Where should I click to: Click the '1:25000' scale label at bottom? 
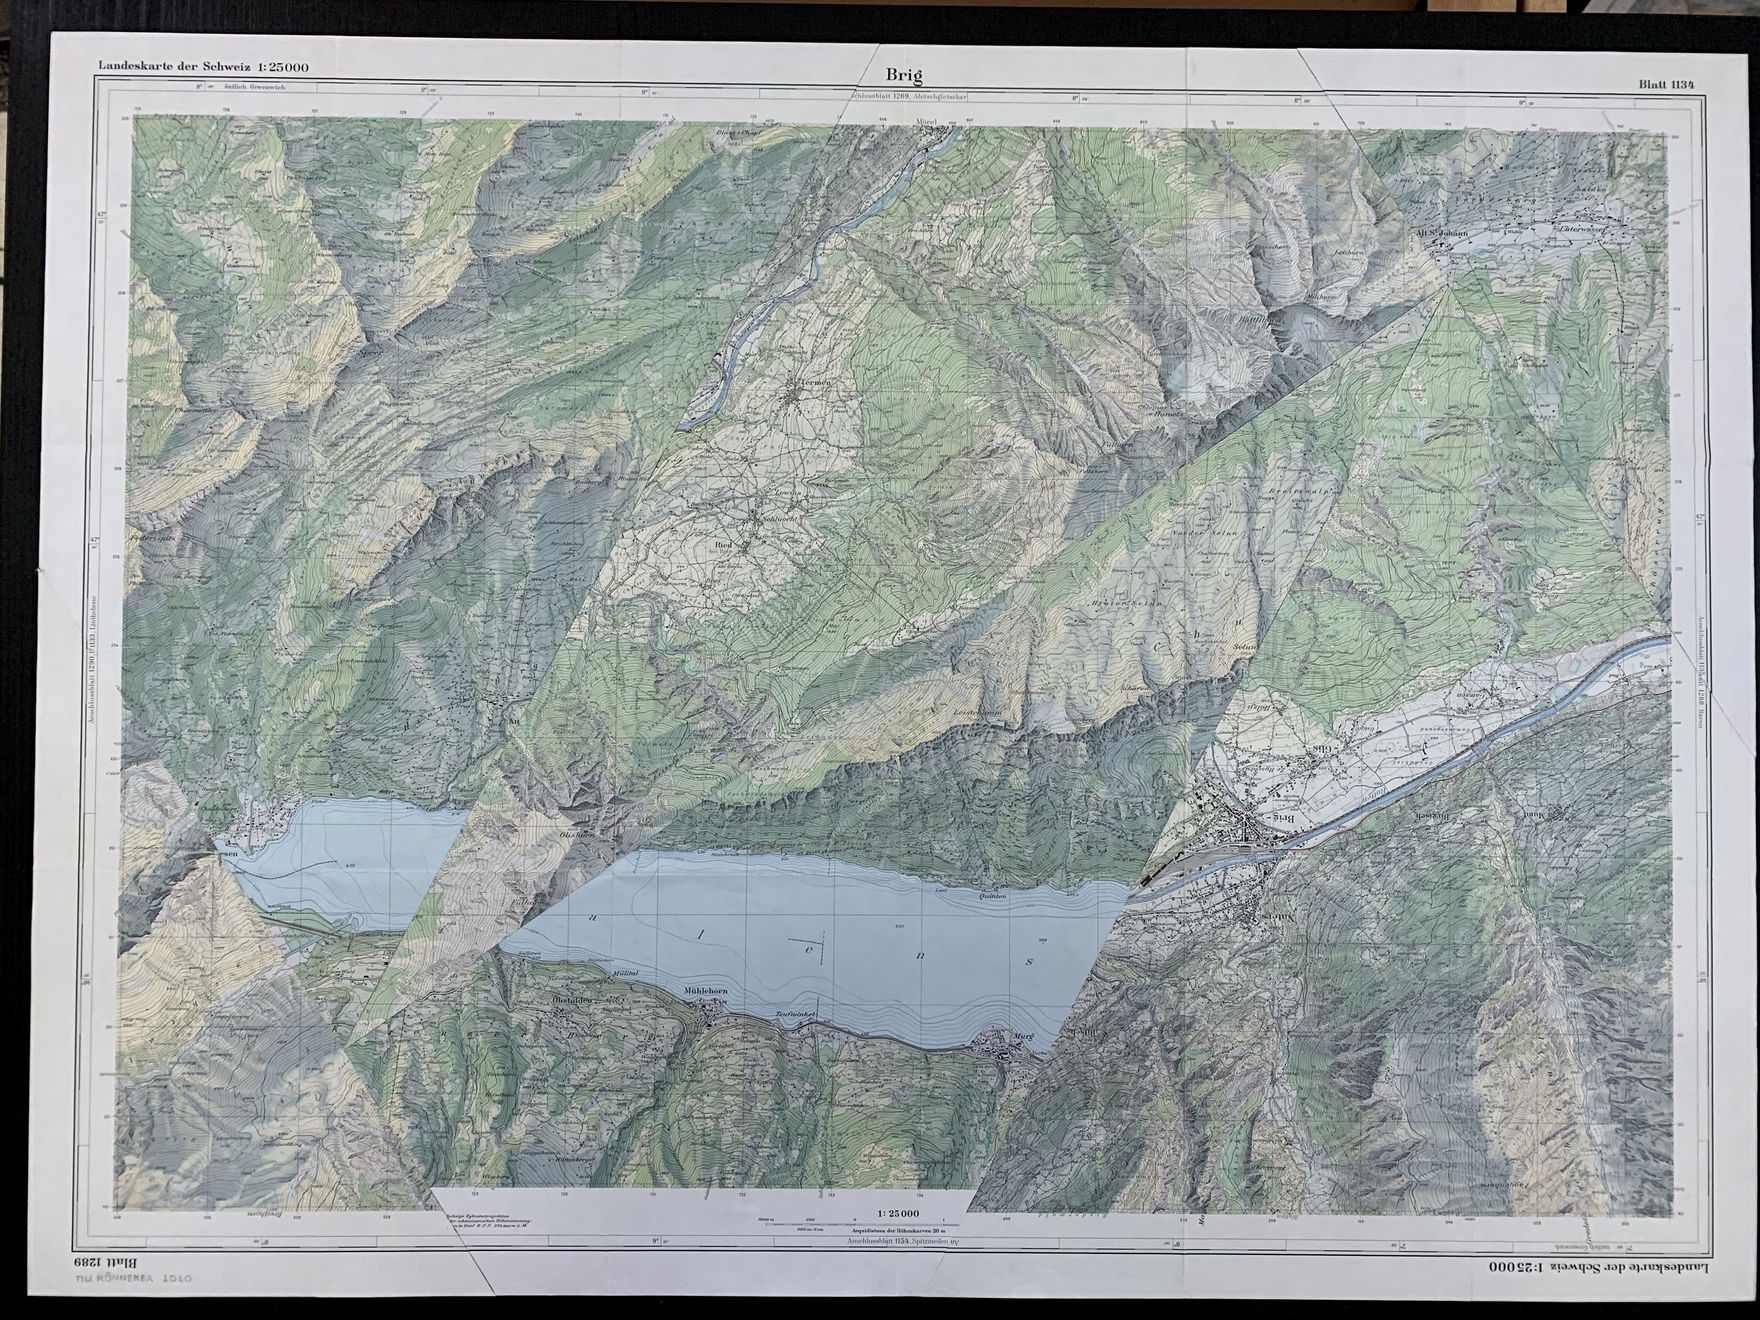click(899, 1214)
